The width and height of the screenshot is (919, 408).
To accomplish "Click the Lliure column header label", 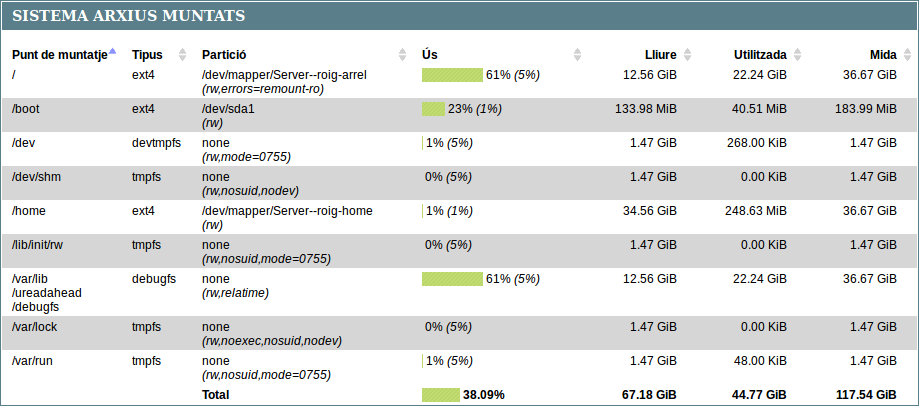I will (661, 54).
